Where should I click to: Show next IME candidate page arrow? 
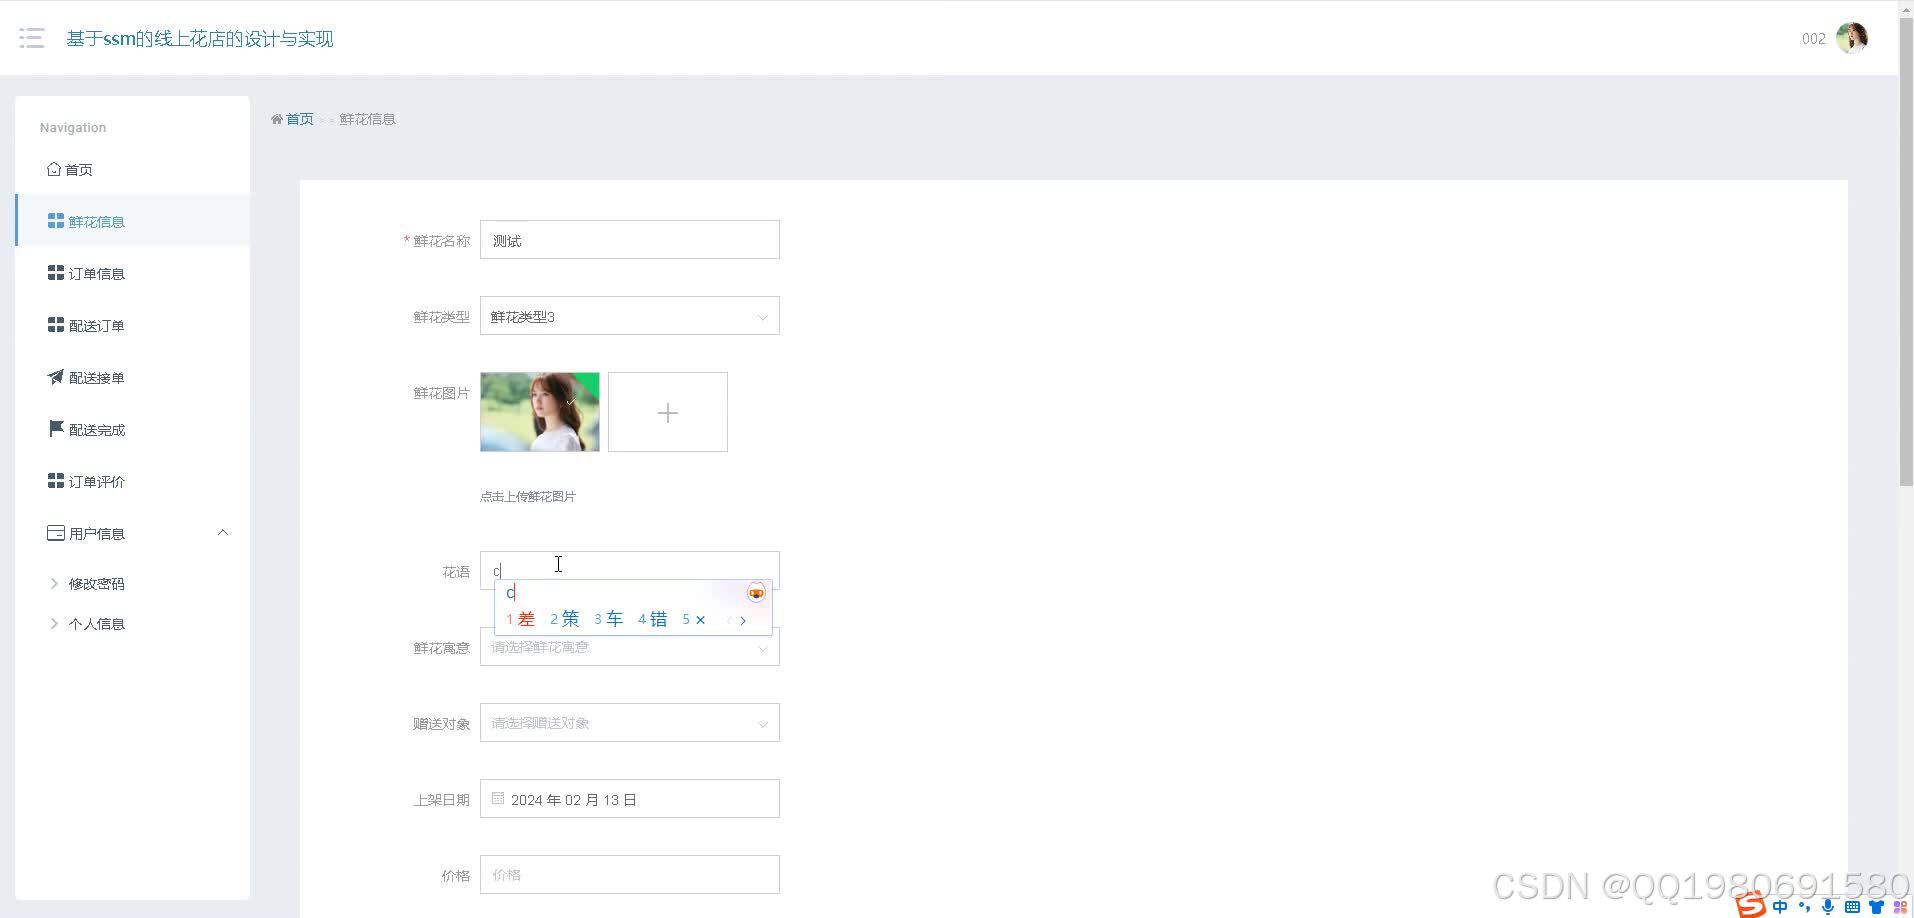743,620
